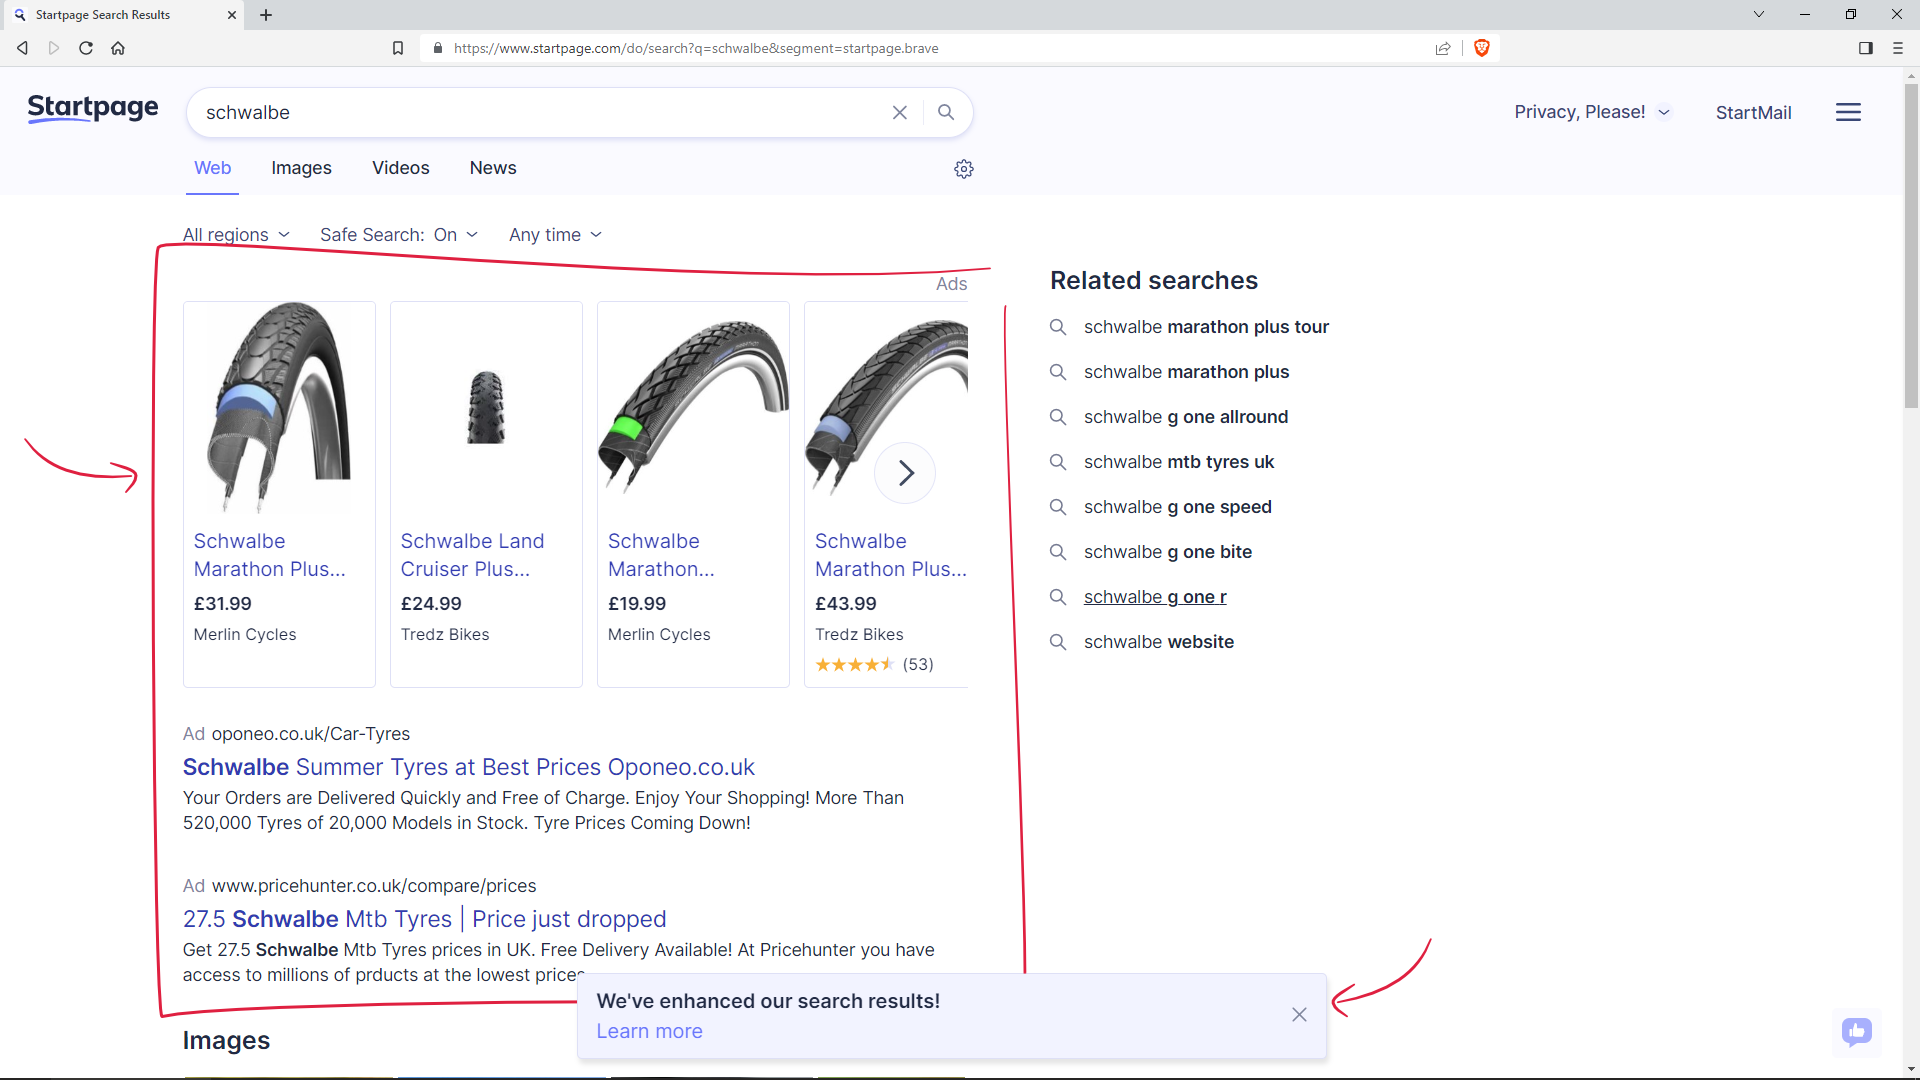
Task: Open the feedback thumbs-up icon
Action: point(1856,1032)
